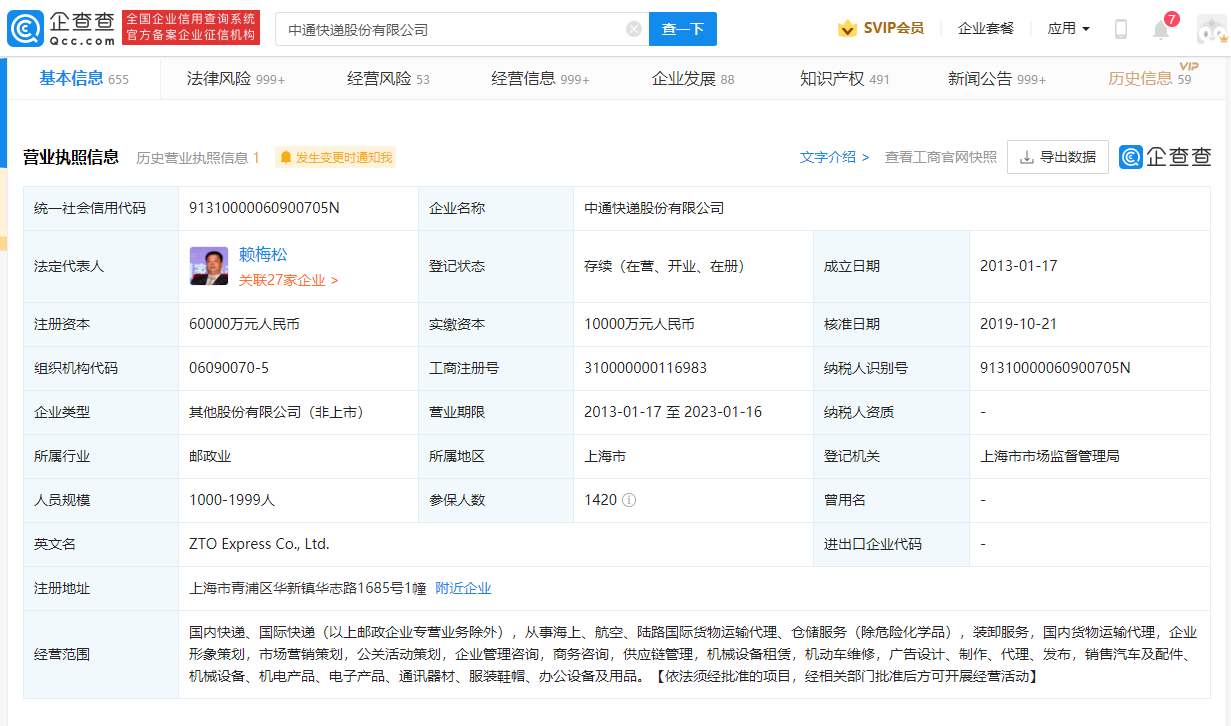The image size is (1231, 726).
Task: Switch to the 企业发展 tab
Action: 693,78
